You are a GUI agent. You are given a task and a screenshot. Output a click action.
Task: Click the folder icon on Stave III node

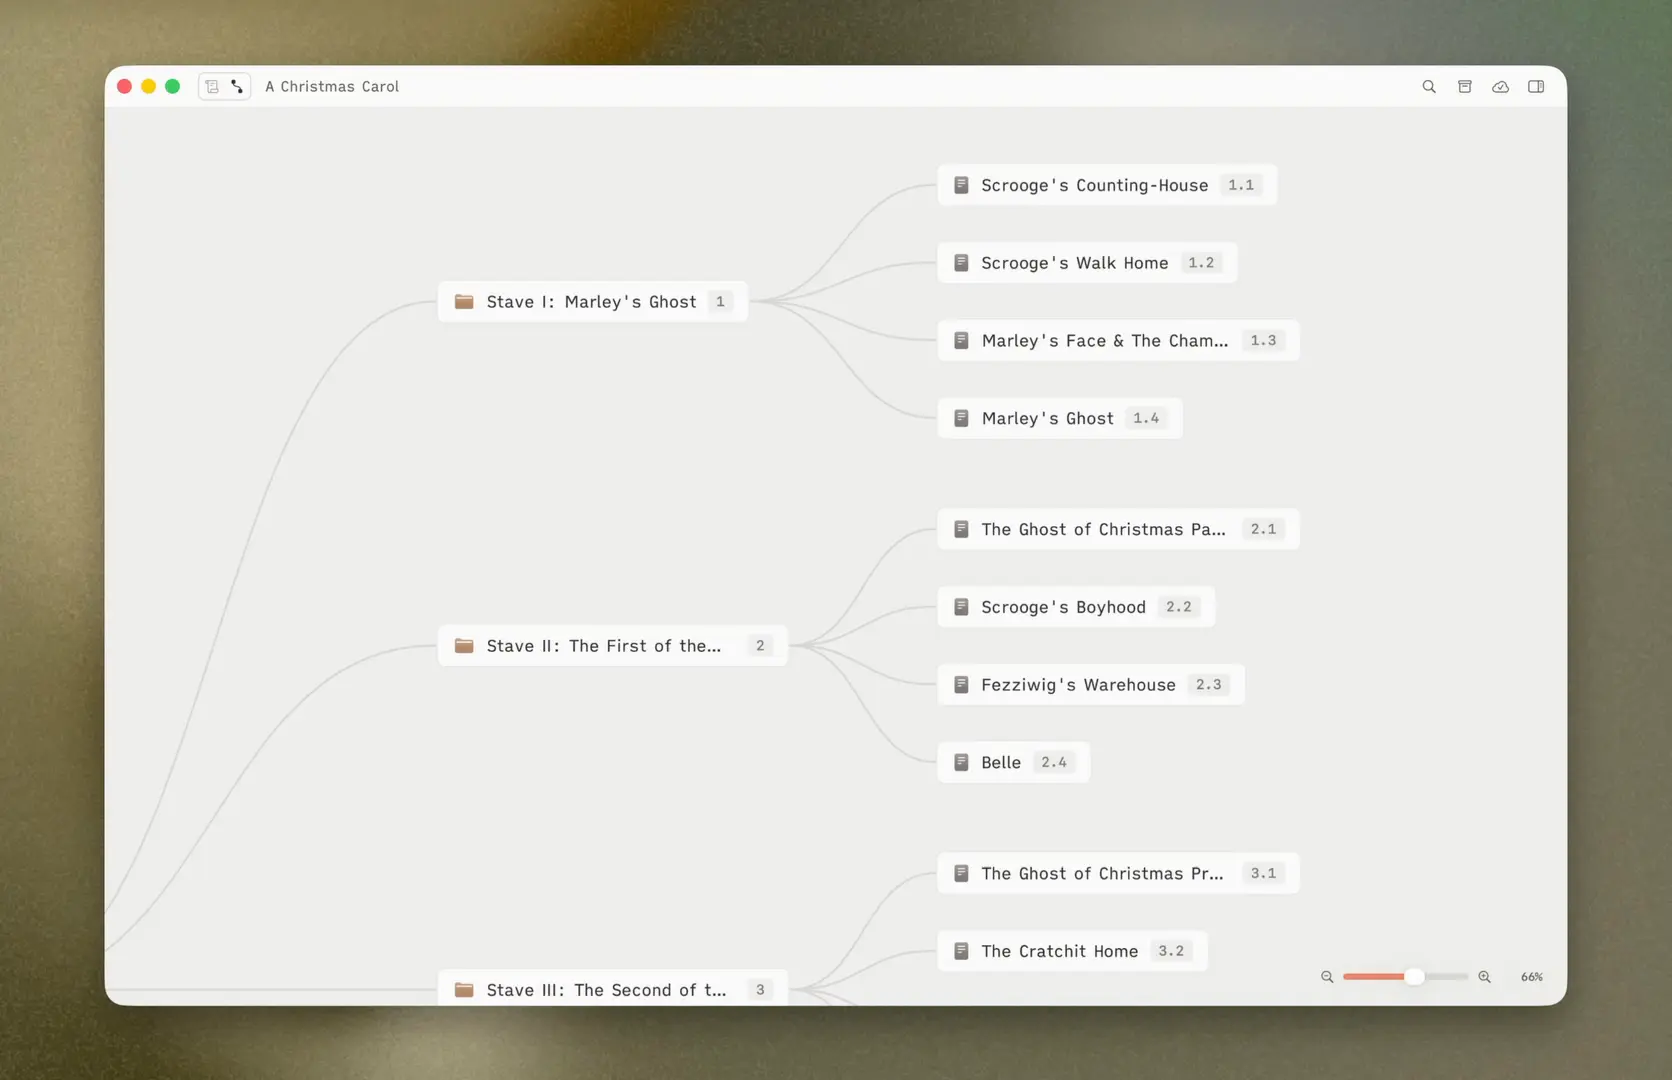tap(463, 989)
